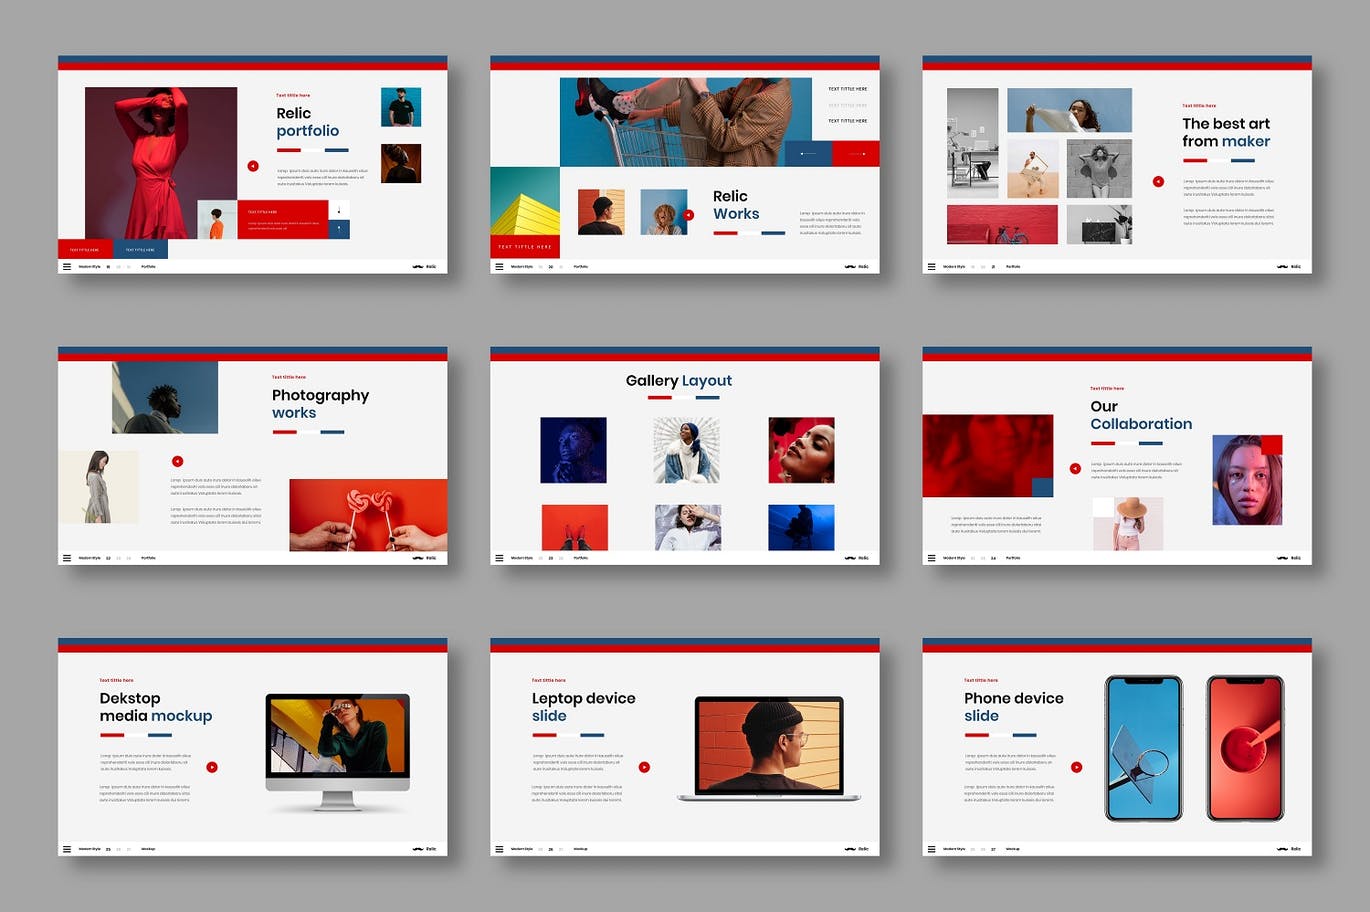1370x912 pixels.
Task: Click the red iPhone mockup image
Action: tap(1245, 748)
